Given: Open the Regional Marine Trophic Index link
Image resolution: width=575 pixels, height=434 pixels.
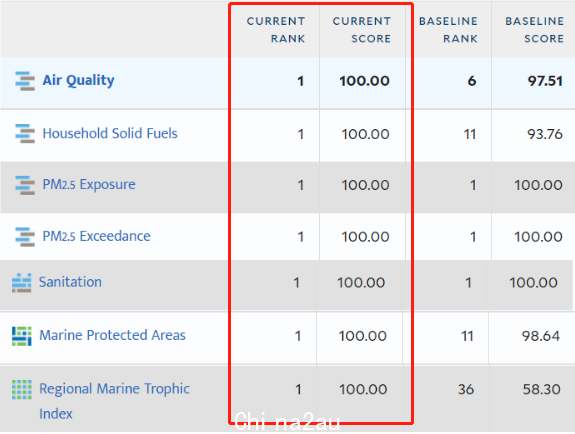Looking at the screenshot, I should pos(114,401).
